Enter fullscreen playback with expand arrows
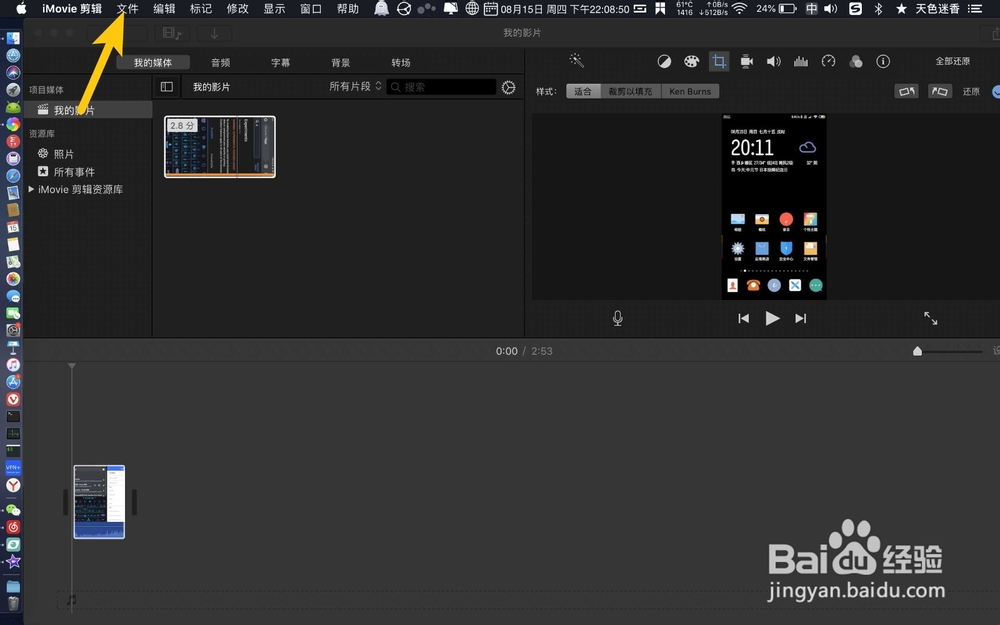The image size is (1000, 625). pos(930,318)
